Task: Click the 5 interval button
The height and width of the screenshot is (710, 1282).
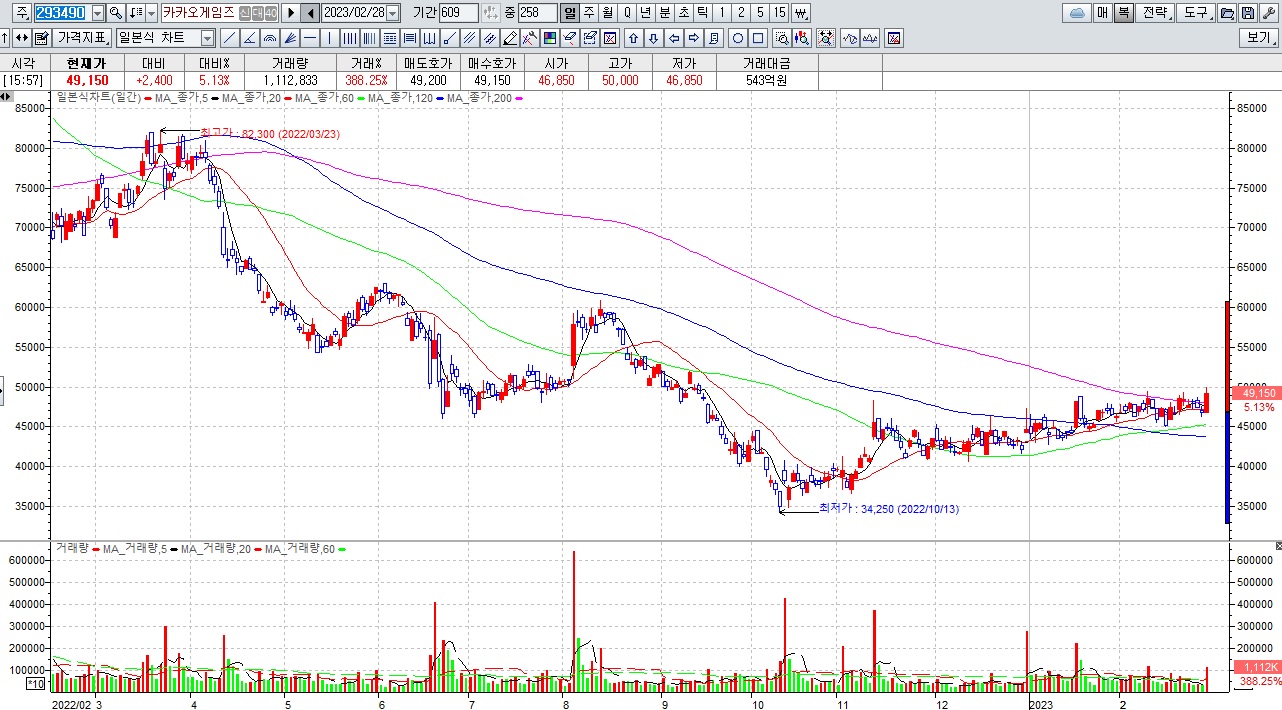Action: click(x=759, y=13)
